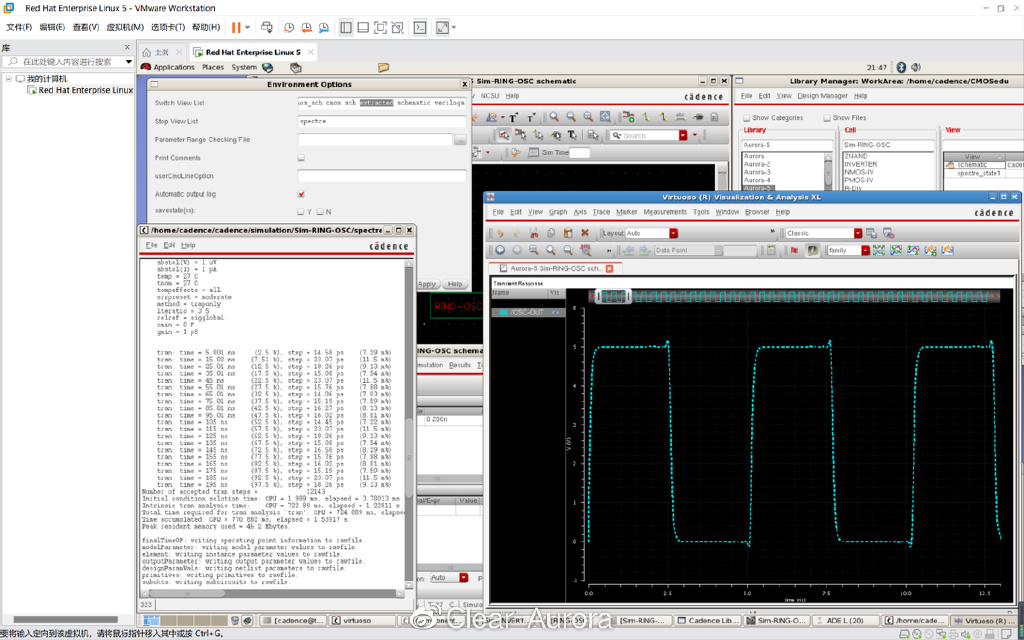Click Bluetooth icon in GNOME panel
The width and height of the screenshot is (1024, 640).
point(901,67)
